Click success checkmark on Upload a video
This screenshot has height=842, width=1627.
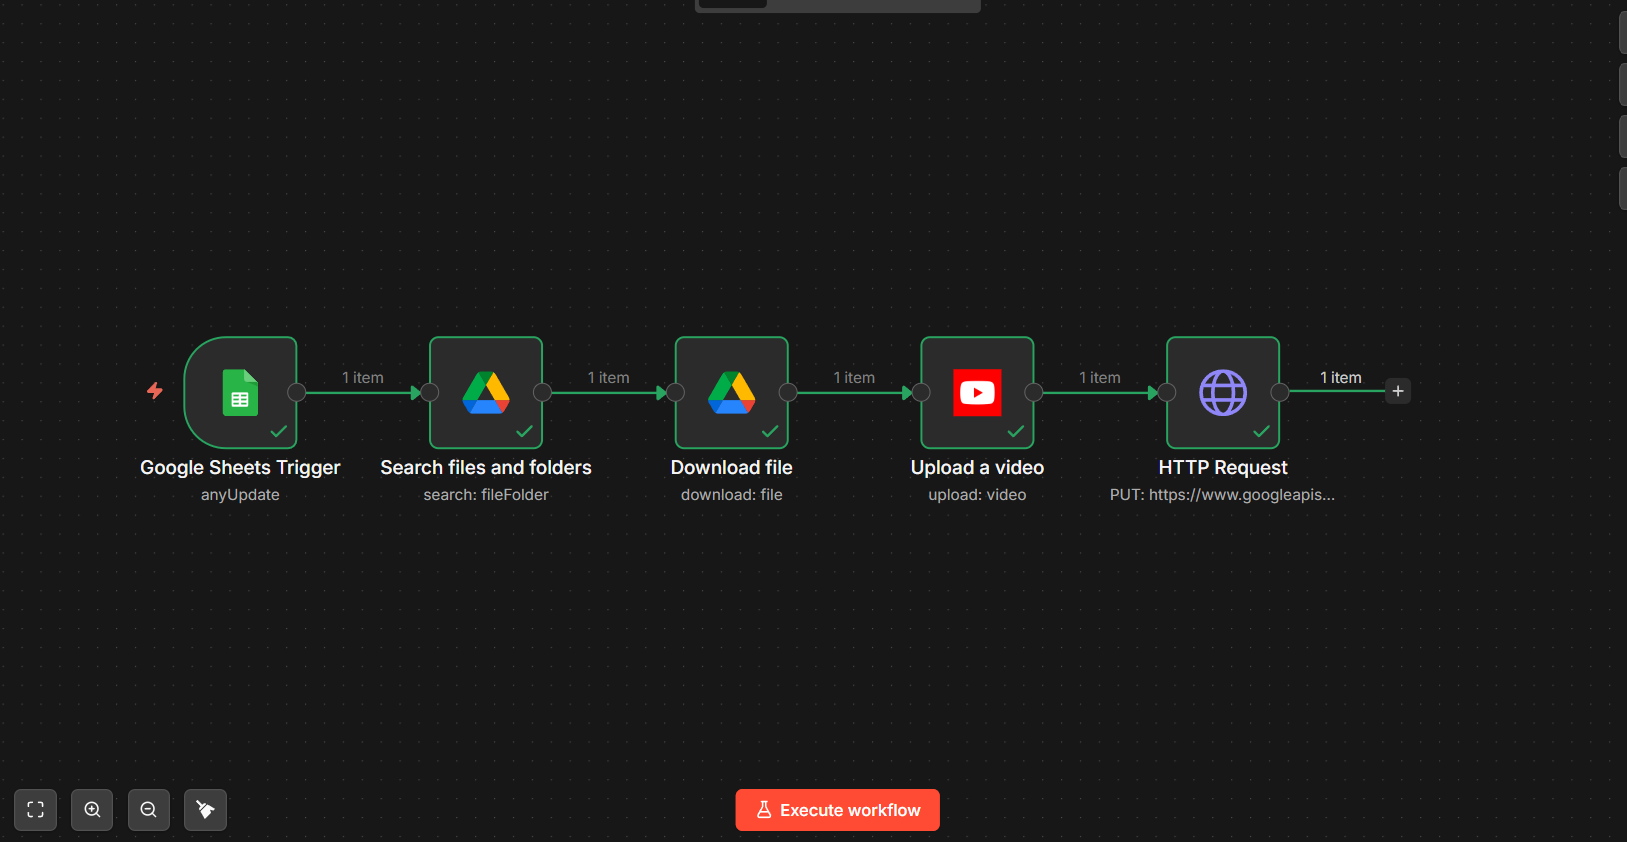[1016, 432]
